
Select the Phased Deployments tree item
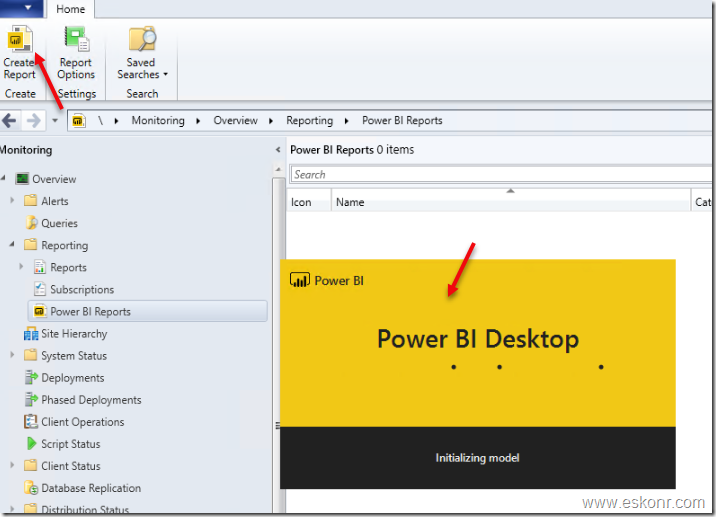(x=91, y=400)
